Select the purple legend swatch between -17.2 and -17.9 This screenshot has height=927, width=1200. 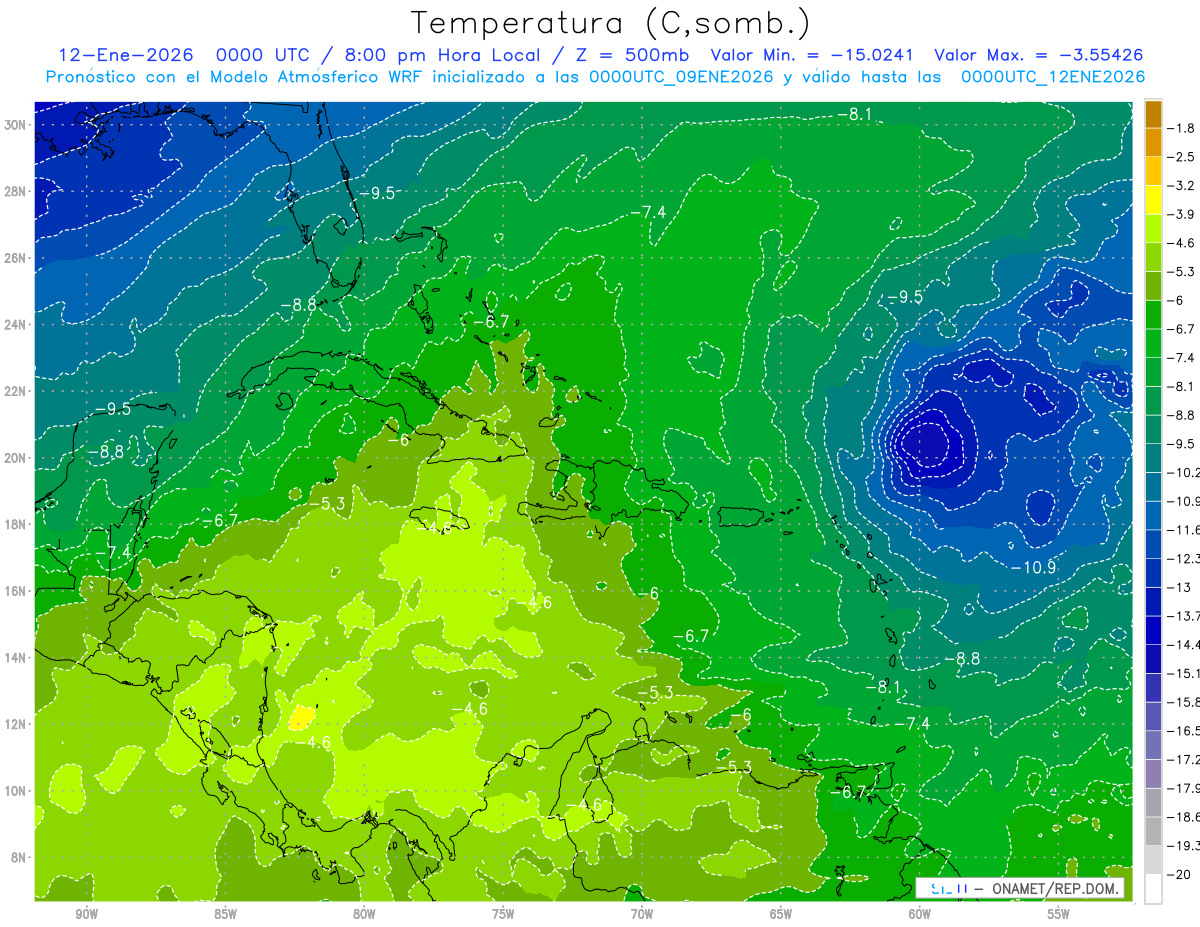pos(1153,774)
